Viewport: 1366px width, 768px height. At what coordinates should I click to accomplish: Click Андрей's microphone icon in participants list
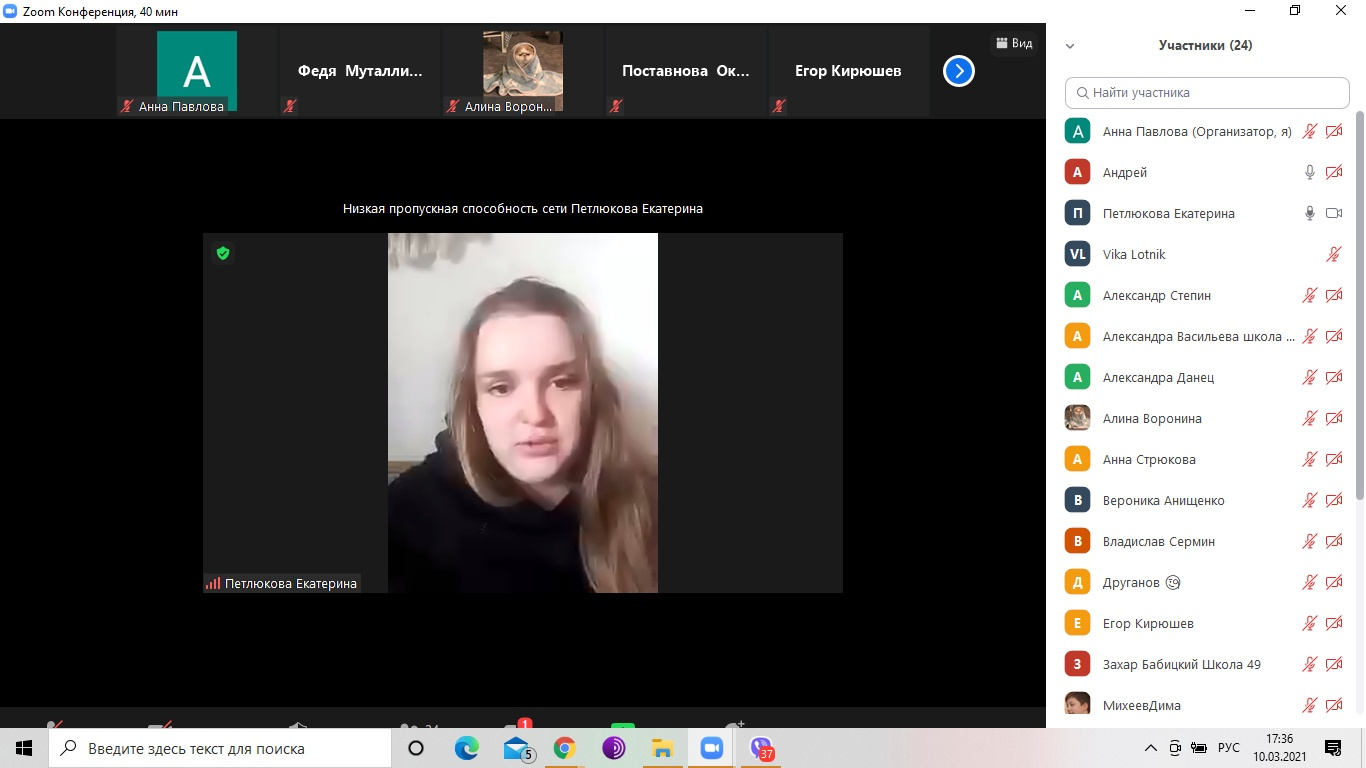pos(1310,172)
